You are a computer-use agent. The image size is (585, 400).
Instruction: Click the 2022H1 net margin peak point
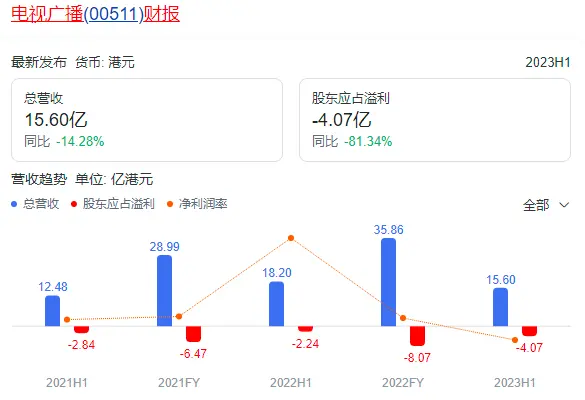(x=291, y=238)
